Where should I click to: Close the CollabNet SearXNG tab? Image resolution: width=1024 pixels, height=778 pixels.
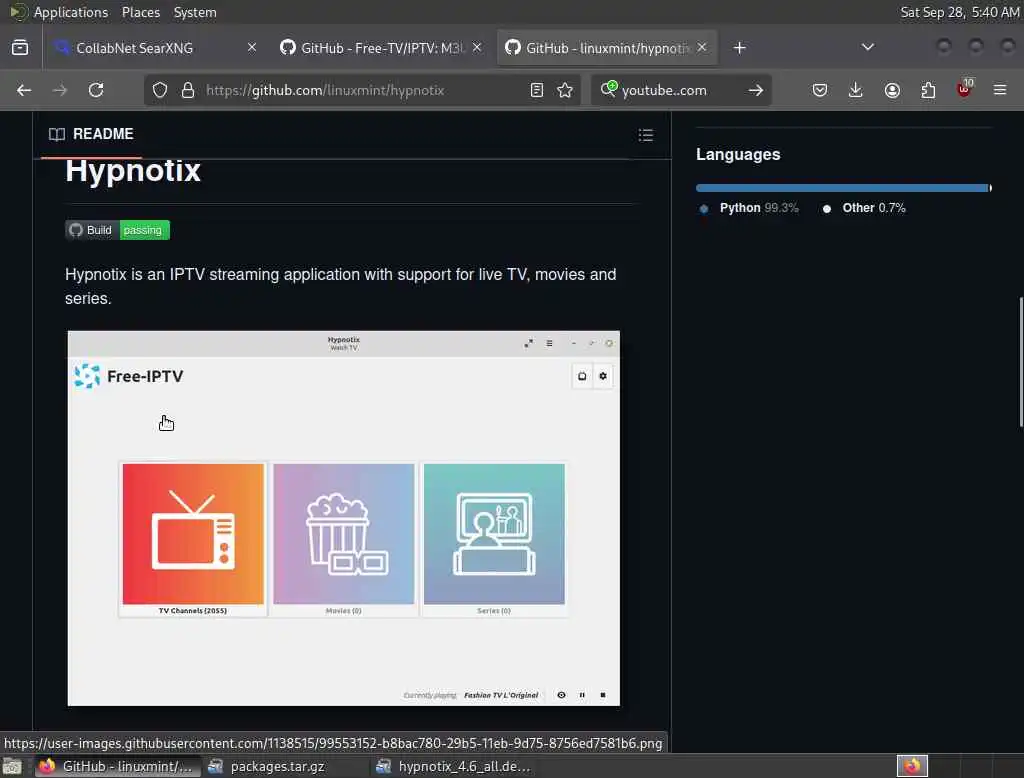[252, 47]
